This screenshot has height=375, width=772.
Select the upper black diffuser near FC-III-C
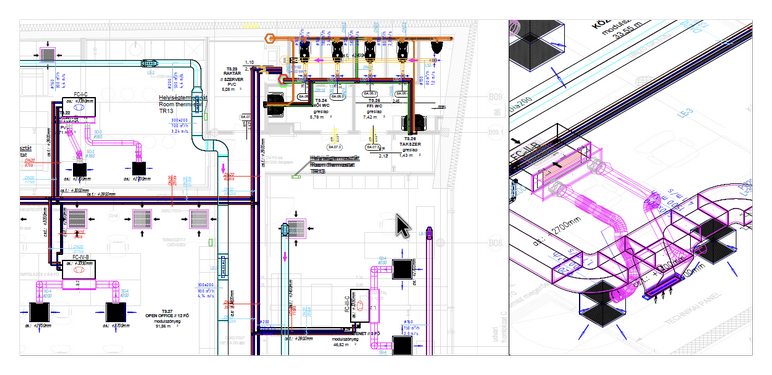[402, 269]
